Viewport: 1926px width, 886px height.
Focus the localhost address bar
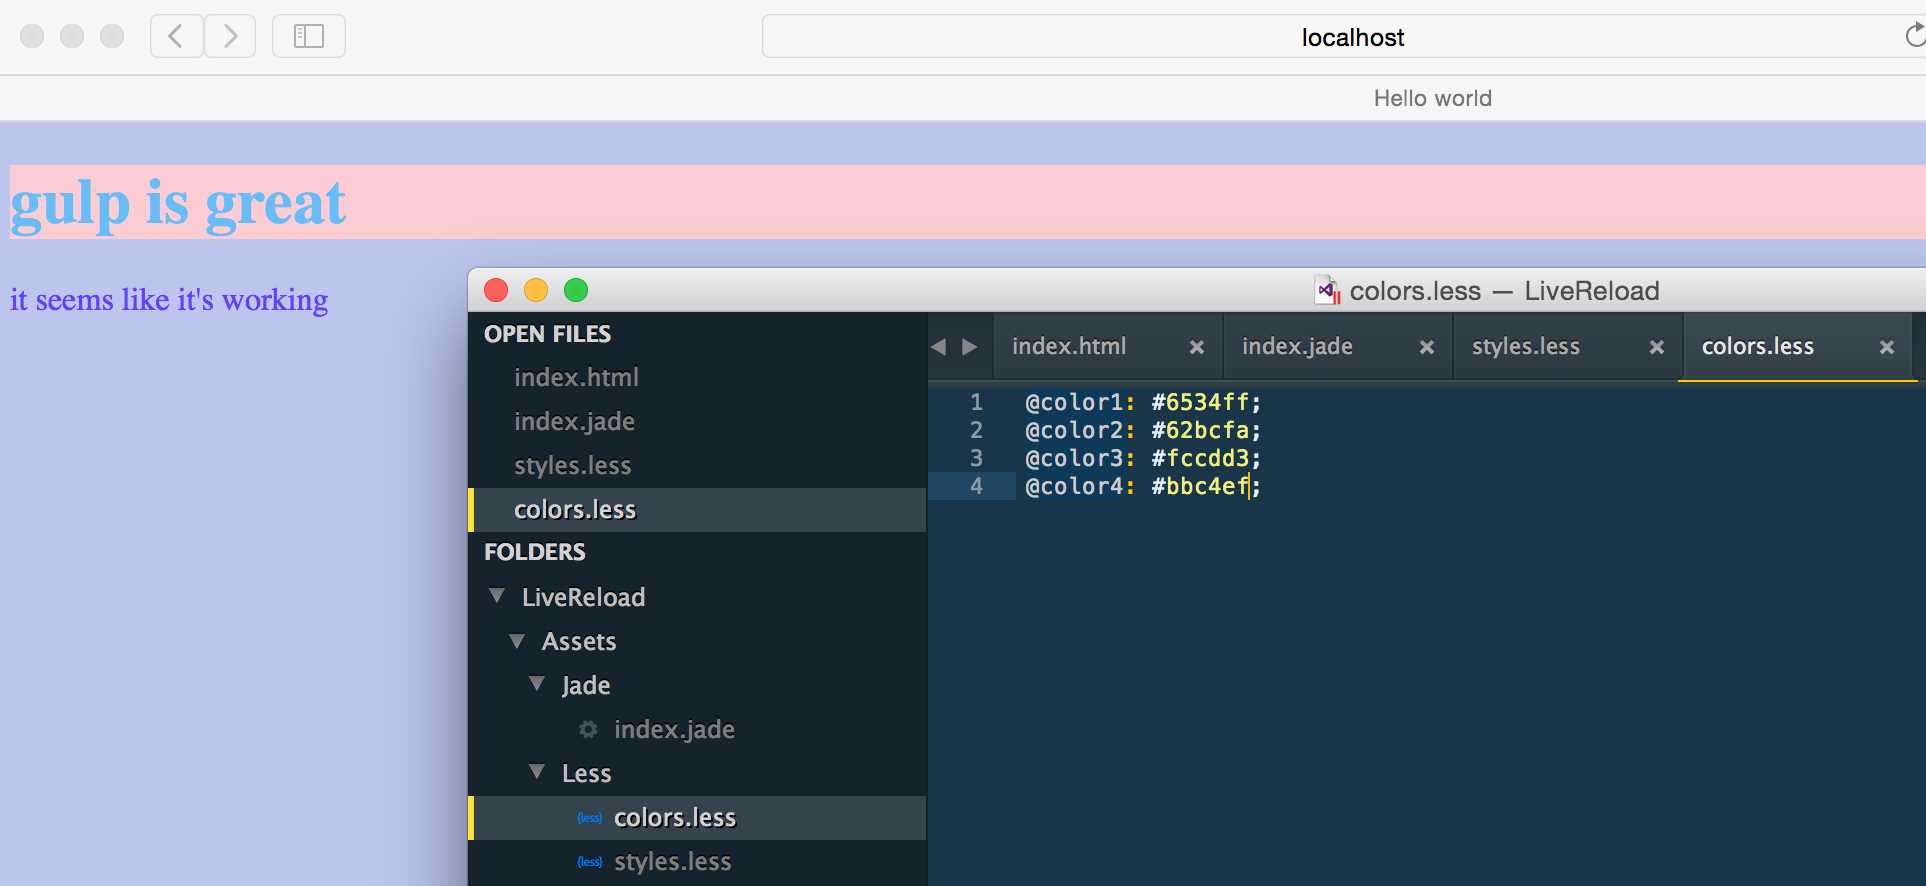[x=1344, y=37]
